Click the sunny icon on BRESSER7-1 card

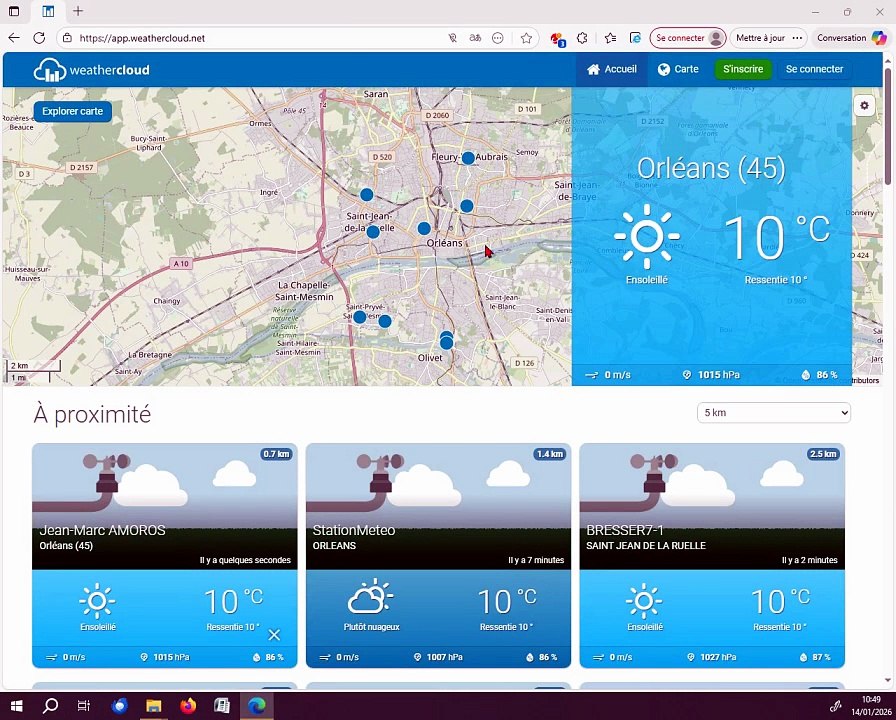coord(644,601)
